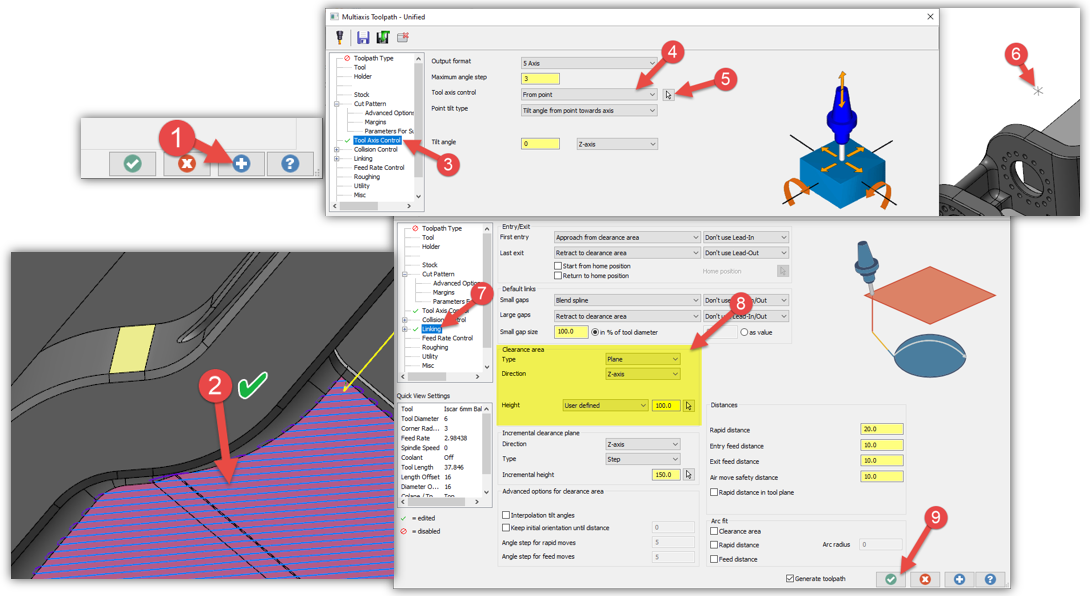Screen dimensions: 1090x596
Task: Enable Keep initial orientation until distance
Action: [505, 528]
